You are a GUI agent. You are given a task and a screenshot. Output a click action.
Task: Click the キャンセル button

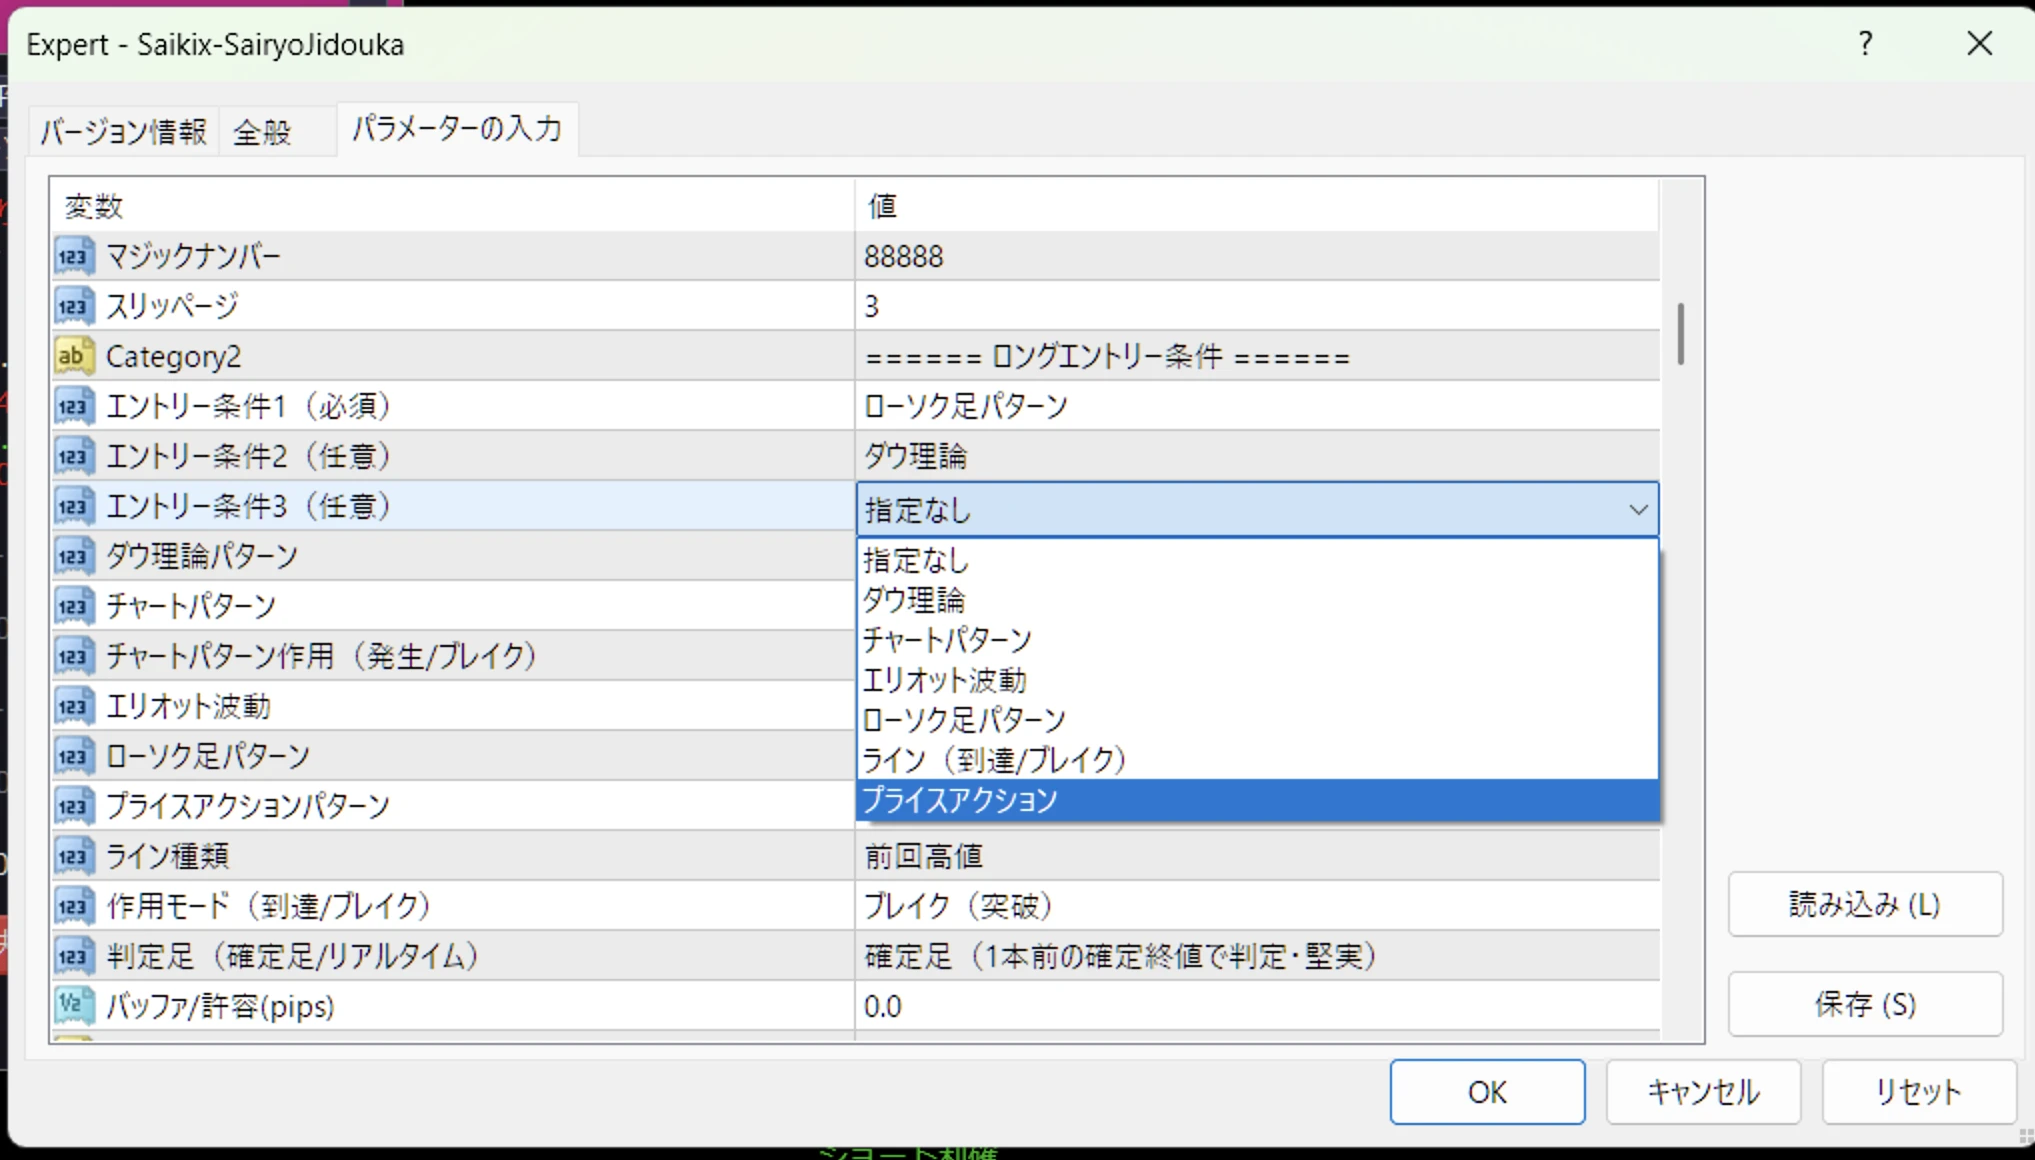click(1703, 1092)
